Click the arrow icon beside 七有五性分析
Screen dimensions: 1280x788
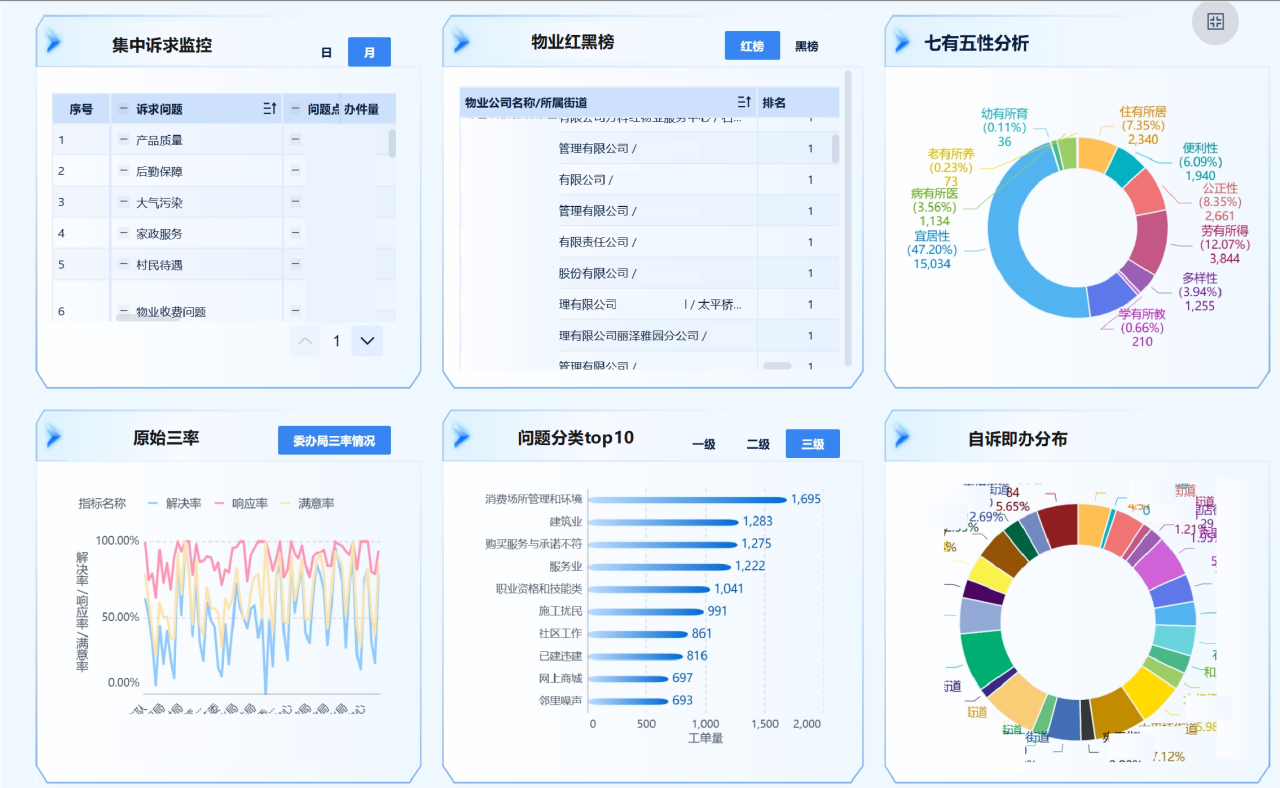click(902, 42)
